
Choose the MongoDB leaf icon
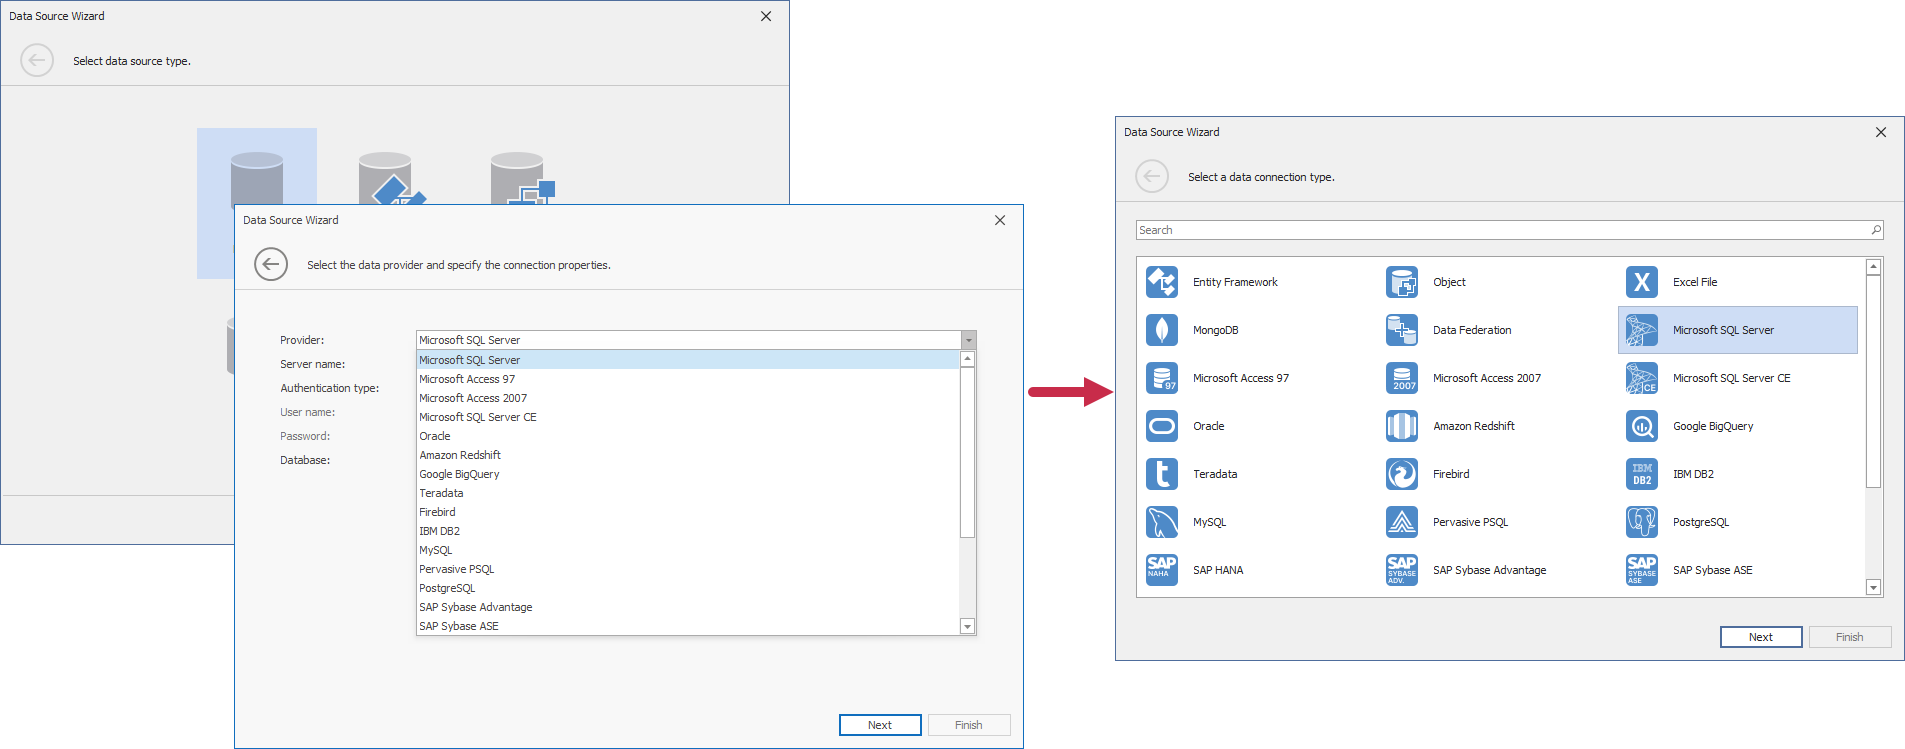[1161, 330]
